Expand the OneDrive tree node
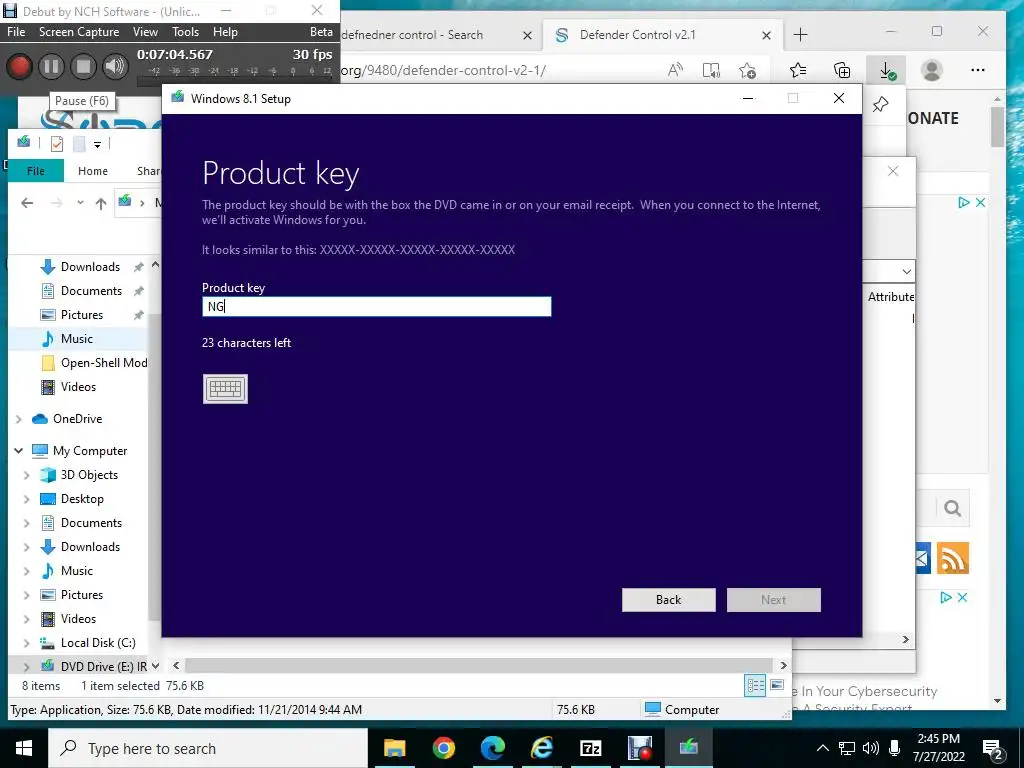The image size is (1024, 768). 18,419
